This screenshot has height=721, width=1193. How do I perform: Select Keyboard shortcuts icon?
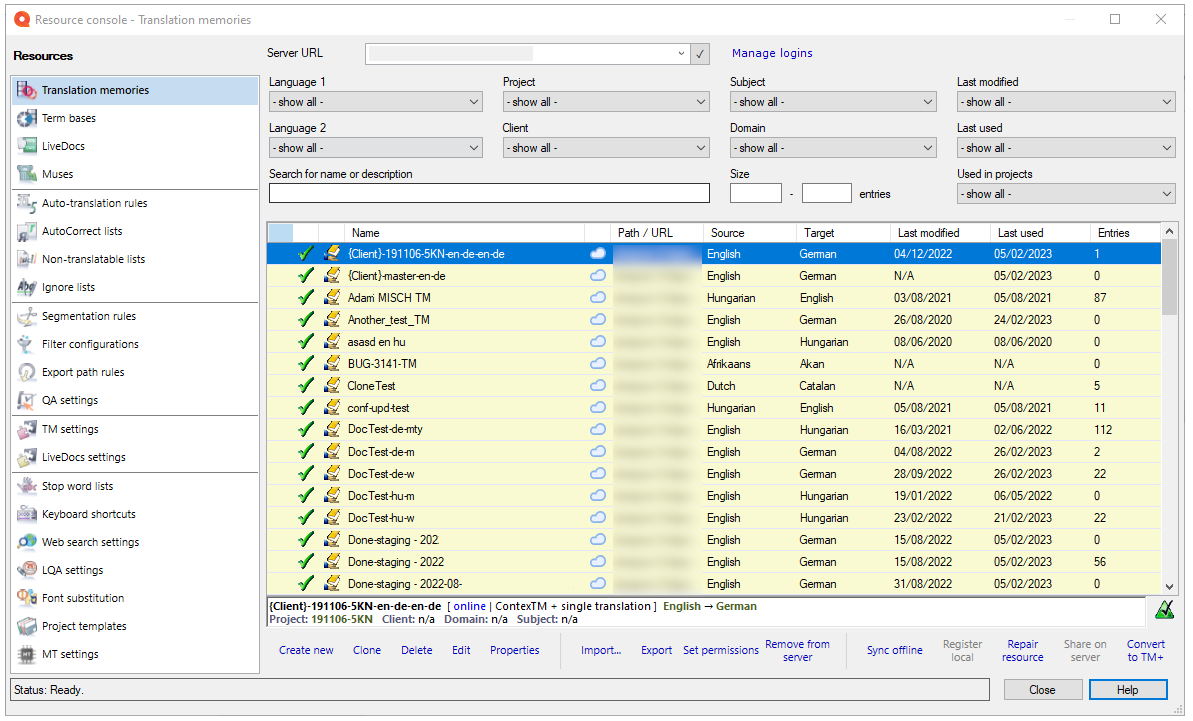pos(27,515)
